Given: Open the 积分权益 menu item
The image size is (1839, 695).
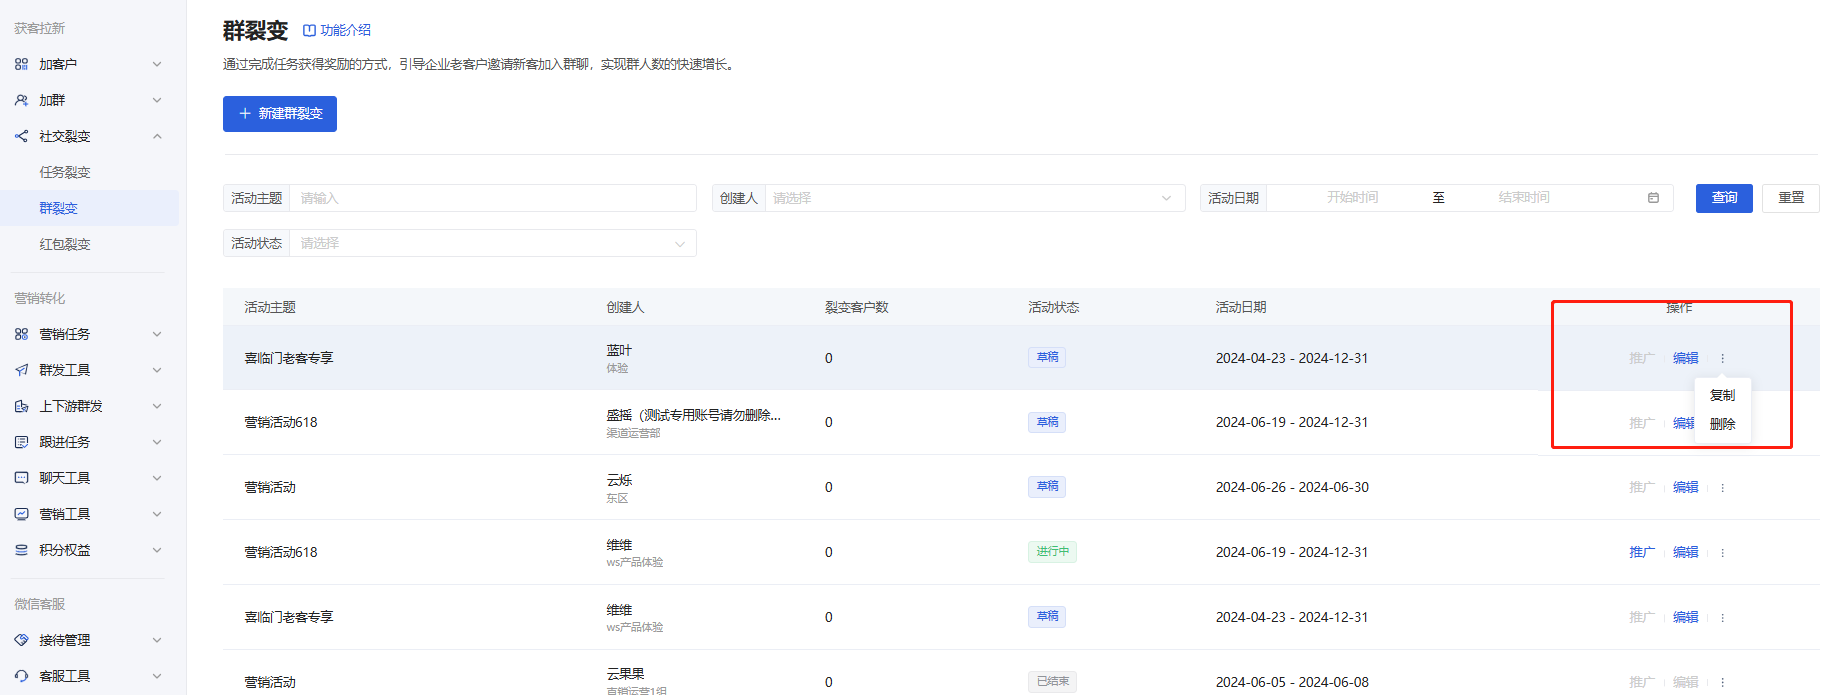Looking at the screenshot, I should click(65, 550).
